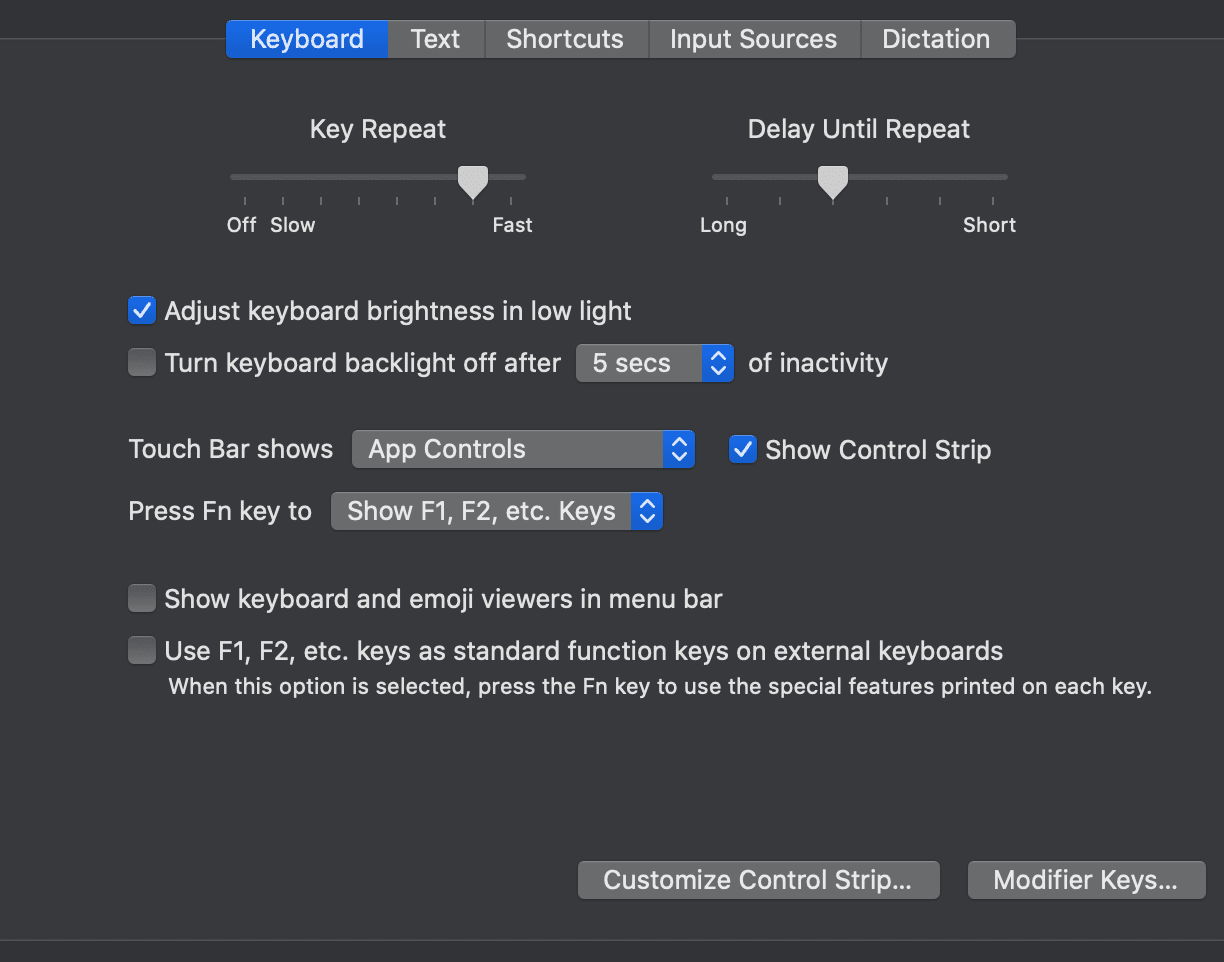The width and height of the screenshot is (1224, 962).
Task: Select the Keyboard tab
Action: (306, 39)
